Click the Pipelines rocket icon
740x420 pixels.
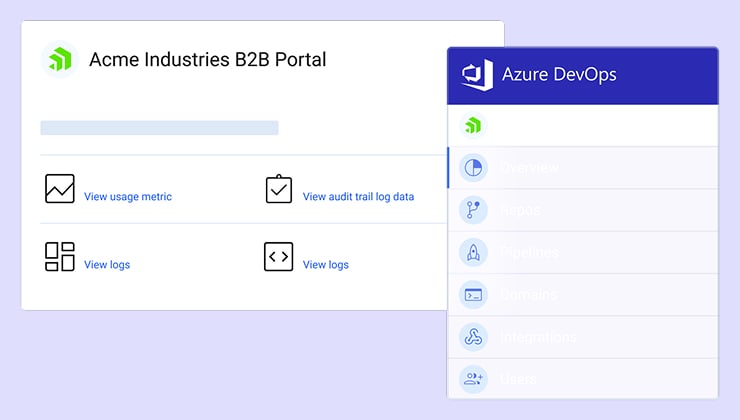tap(472, 252)
